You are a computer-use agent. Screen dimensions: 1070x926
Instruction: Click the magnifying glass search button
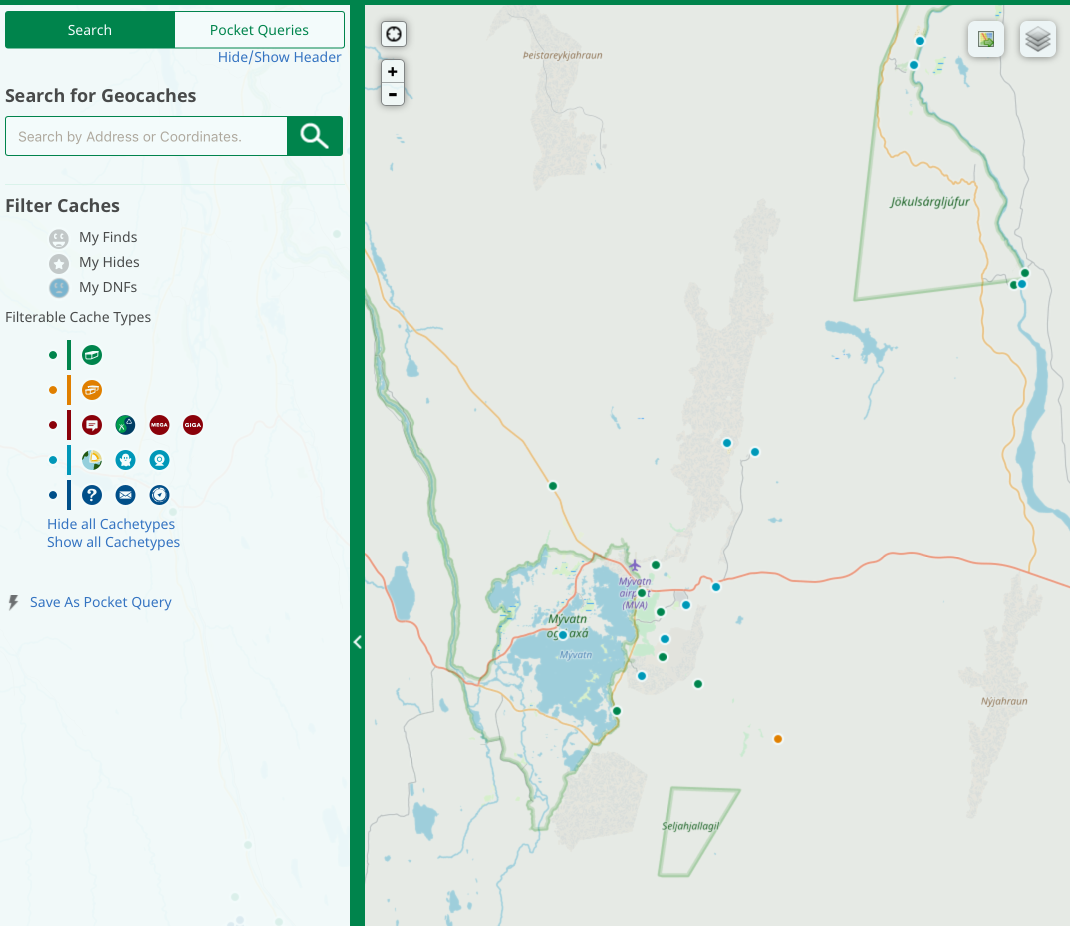[x=315, y=136]
